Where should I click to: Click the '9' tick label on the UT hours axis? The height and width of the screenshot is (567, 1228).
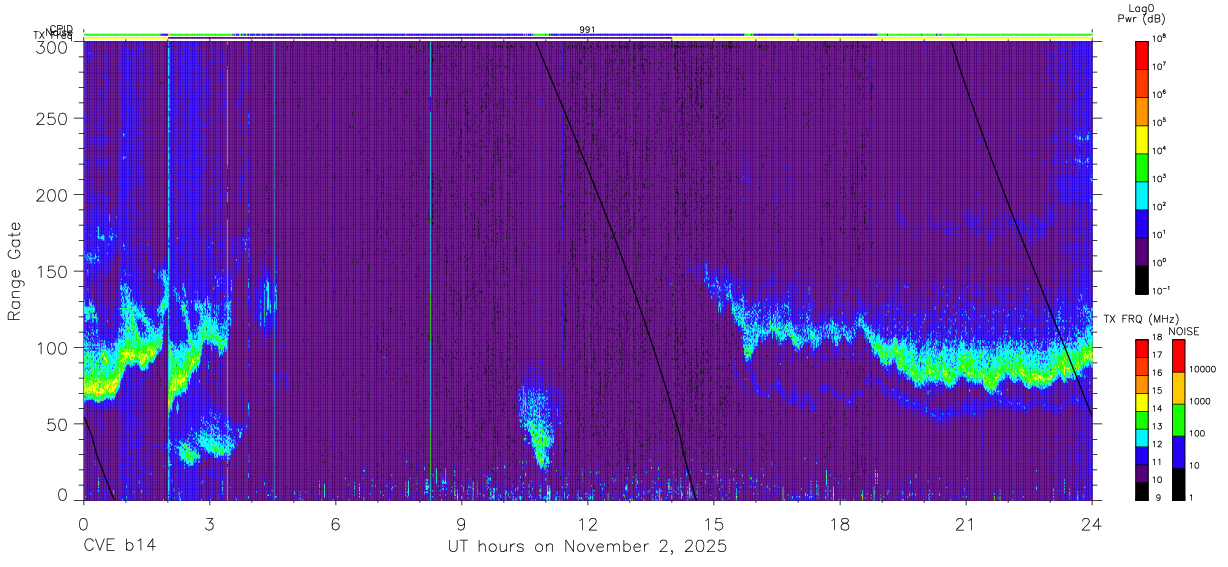[x=461, y=524]
